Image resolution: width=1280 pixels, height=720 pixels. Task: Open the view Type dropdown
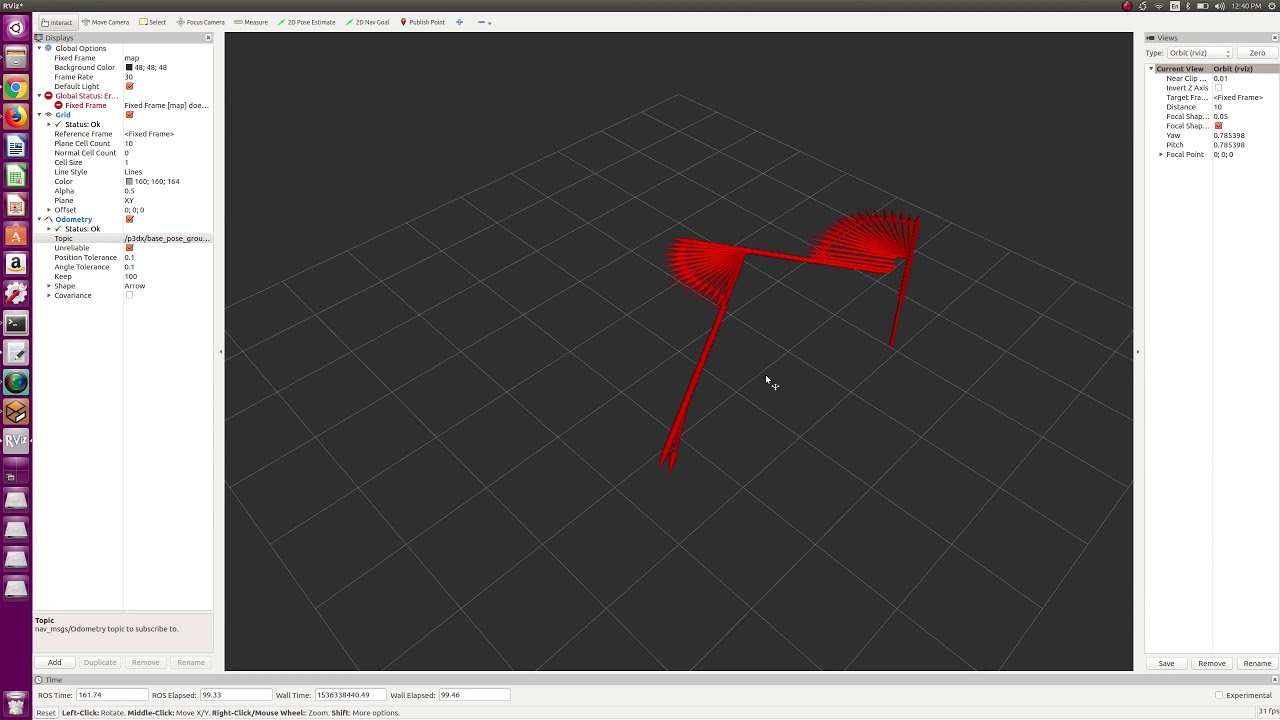1199,53
